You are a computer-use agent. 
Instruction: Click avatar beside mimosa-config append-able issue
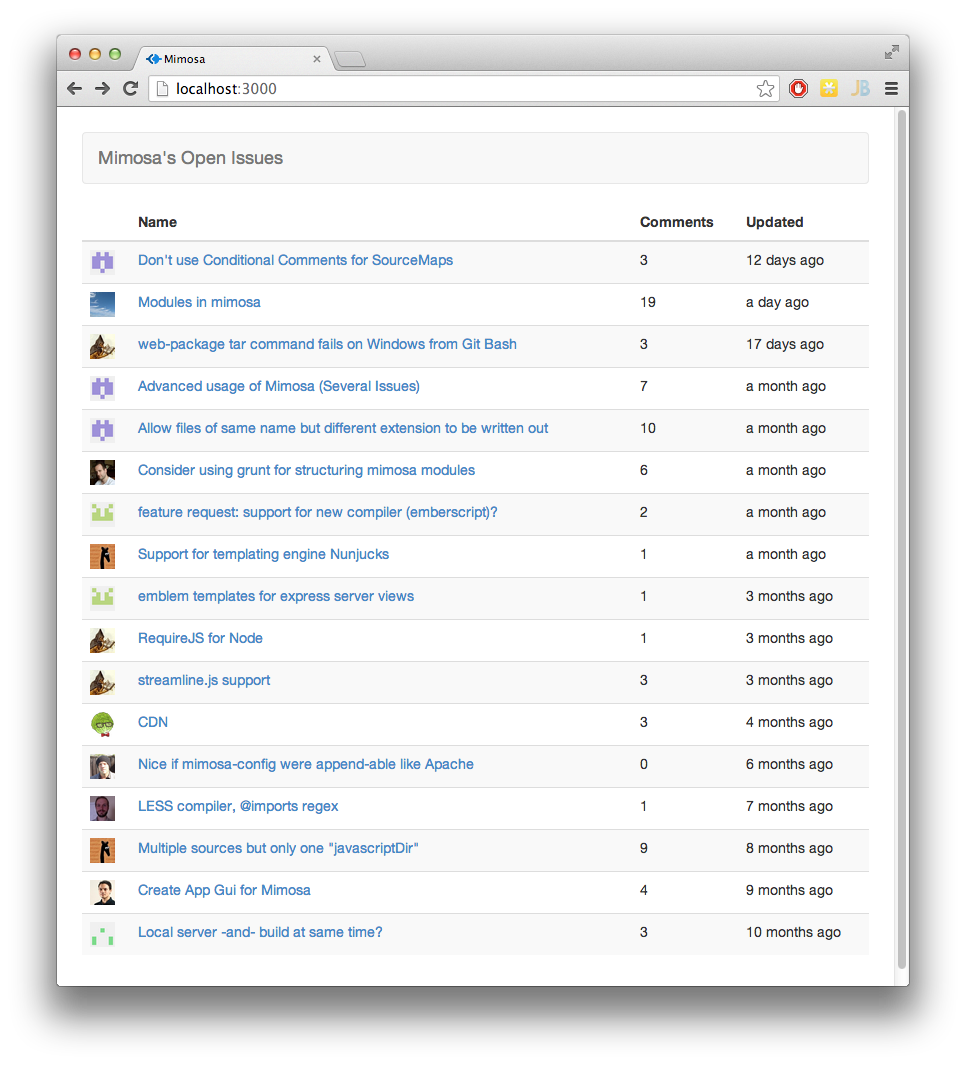[103, 766]
